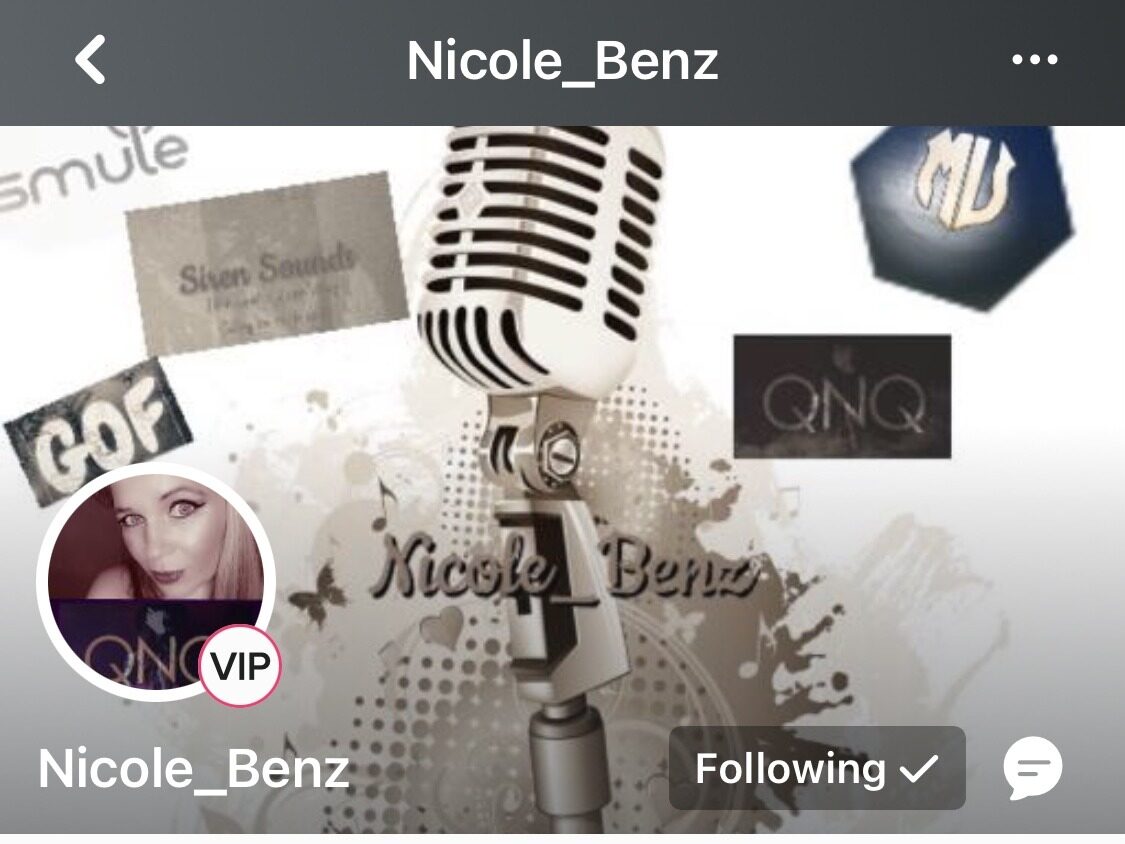Tap the cursive Nicole_Benz cover text
Screen dimensions: 1125x844
click(x=564, y=572)
